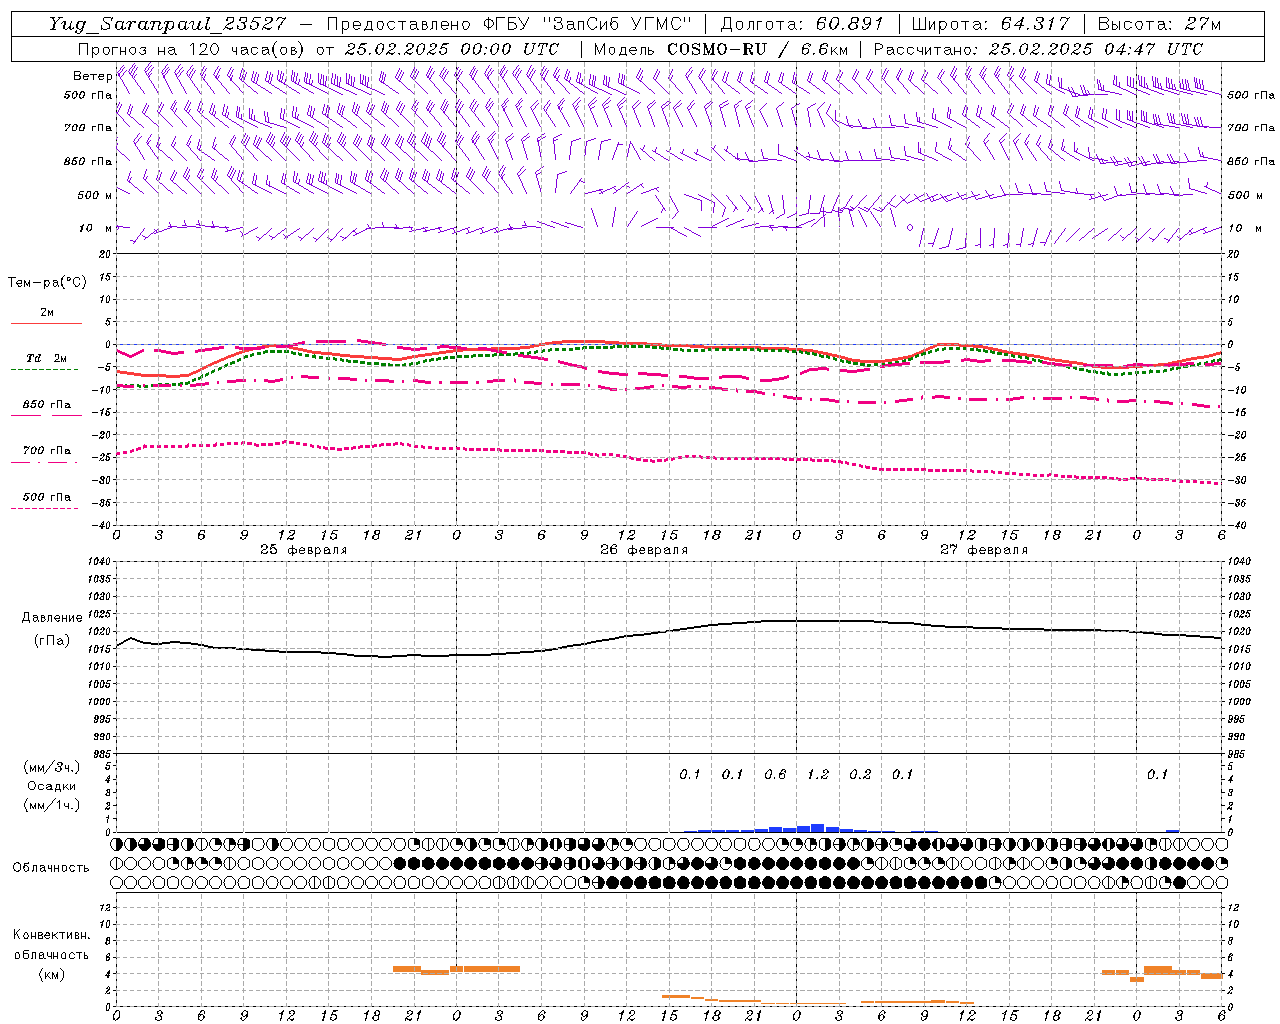Click the (мм/1ч.) precipitation unit label
Viewport: 1280px width, 1024px height.
tap(52, 805)
